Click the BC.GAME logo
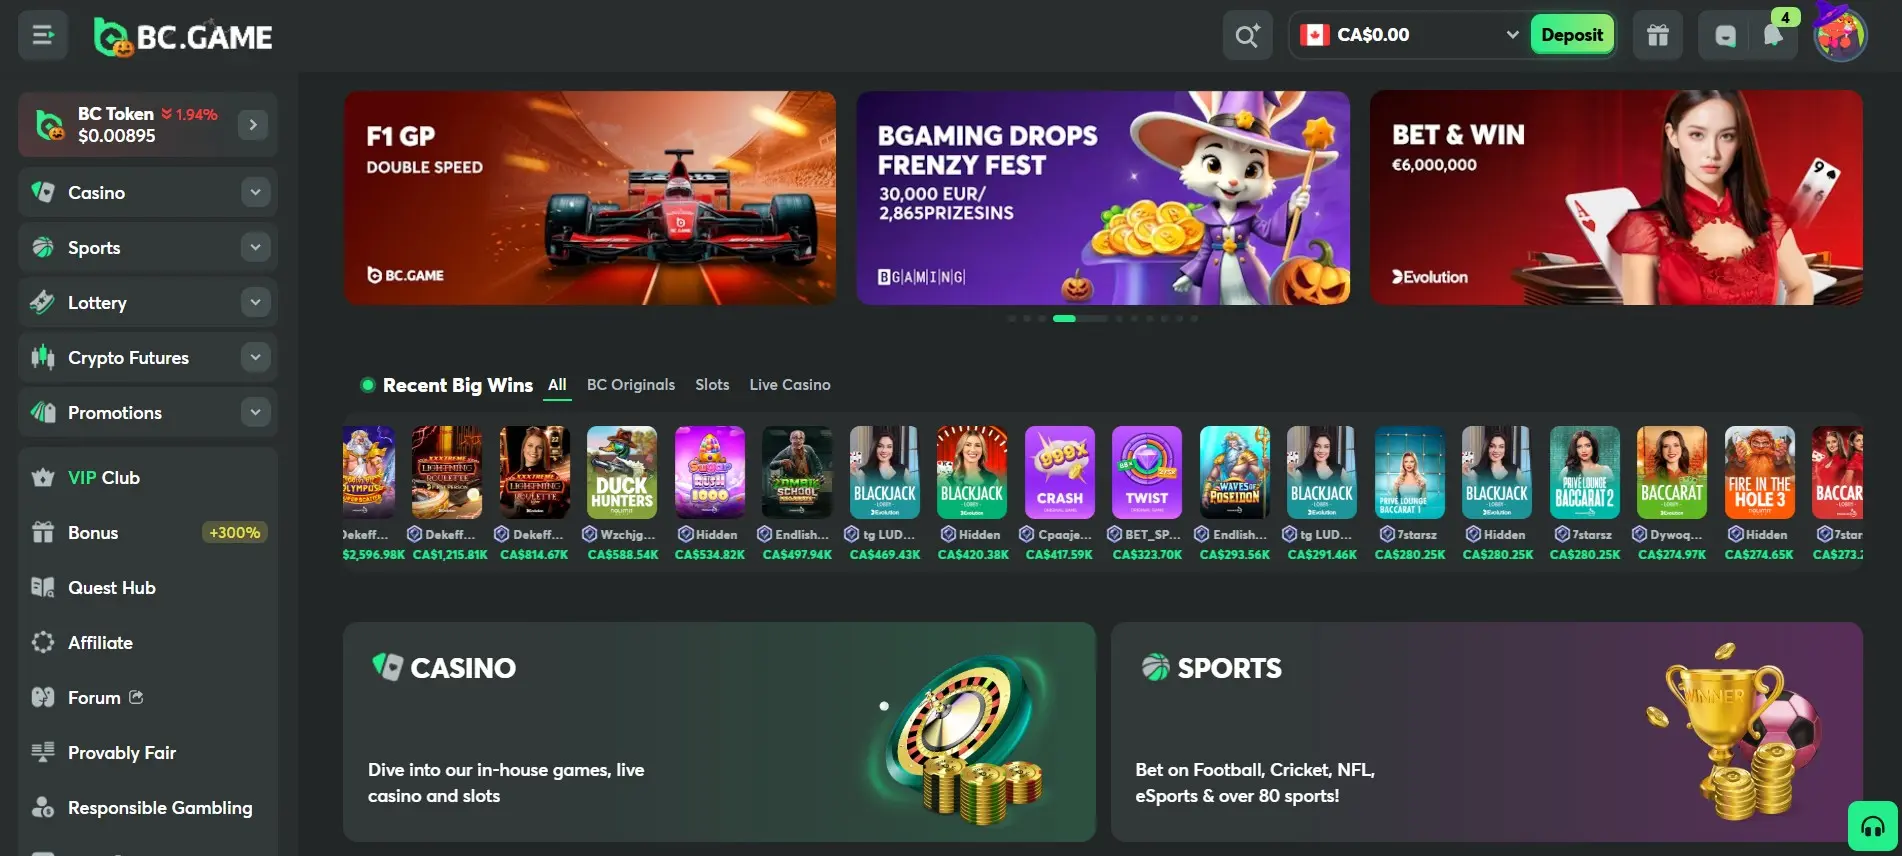Image resolution: width=1902 pixels, height=856 pixels. coord(183,37)
